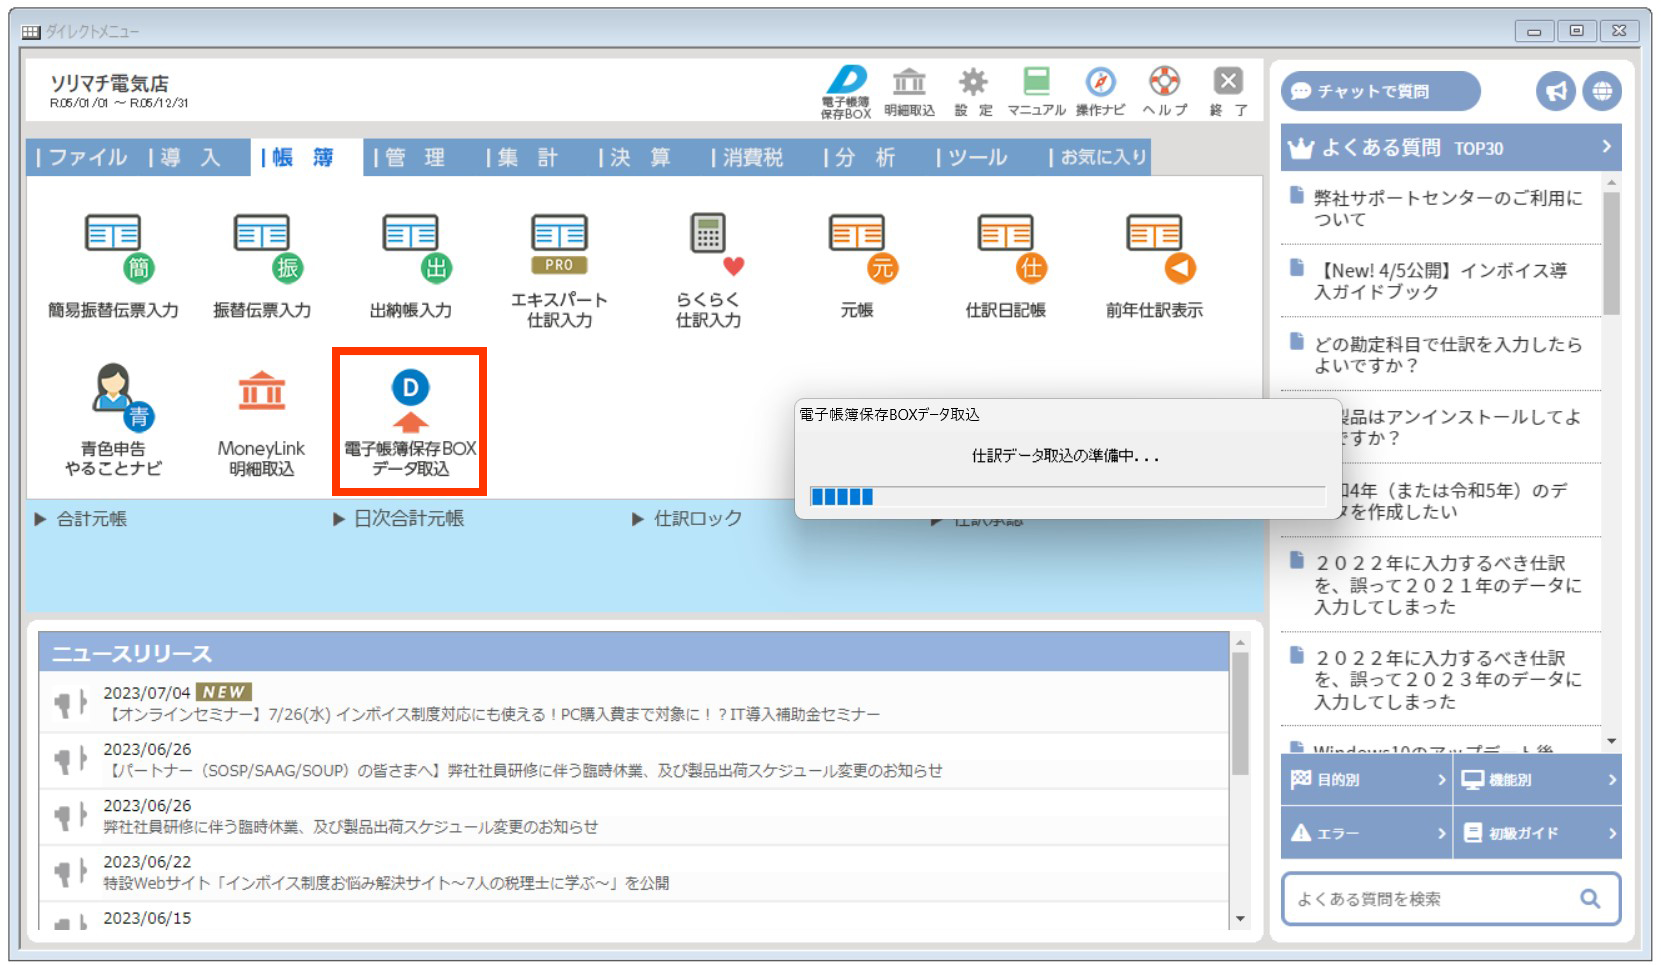Open 仕訳日記帳 icon
The width and height of the screenshot is (1661, 965).
[1005, 266]
